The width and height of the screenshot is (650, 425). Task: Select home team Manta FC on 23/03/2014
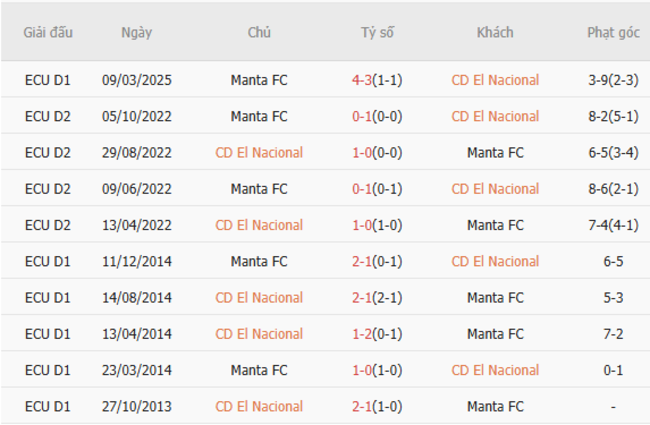[259, 370]
